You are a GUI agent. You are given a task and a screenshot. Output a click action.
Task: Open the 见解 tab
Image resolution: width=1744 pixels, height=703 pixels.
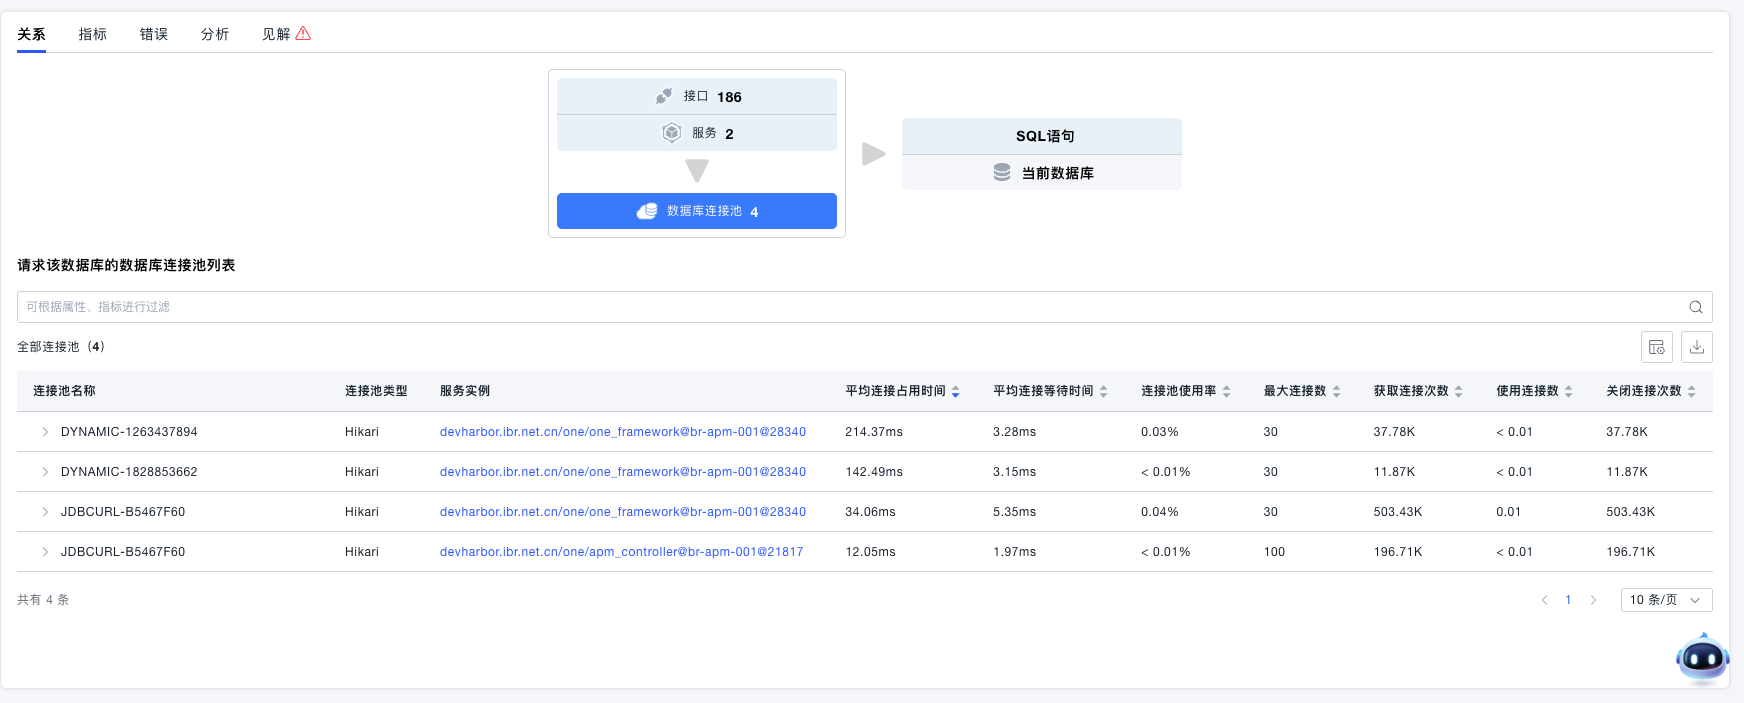(x=285, y=34)
